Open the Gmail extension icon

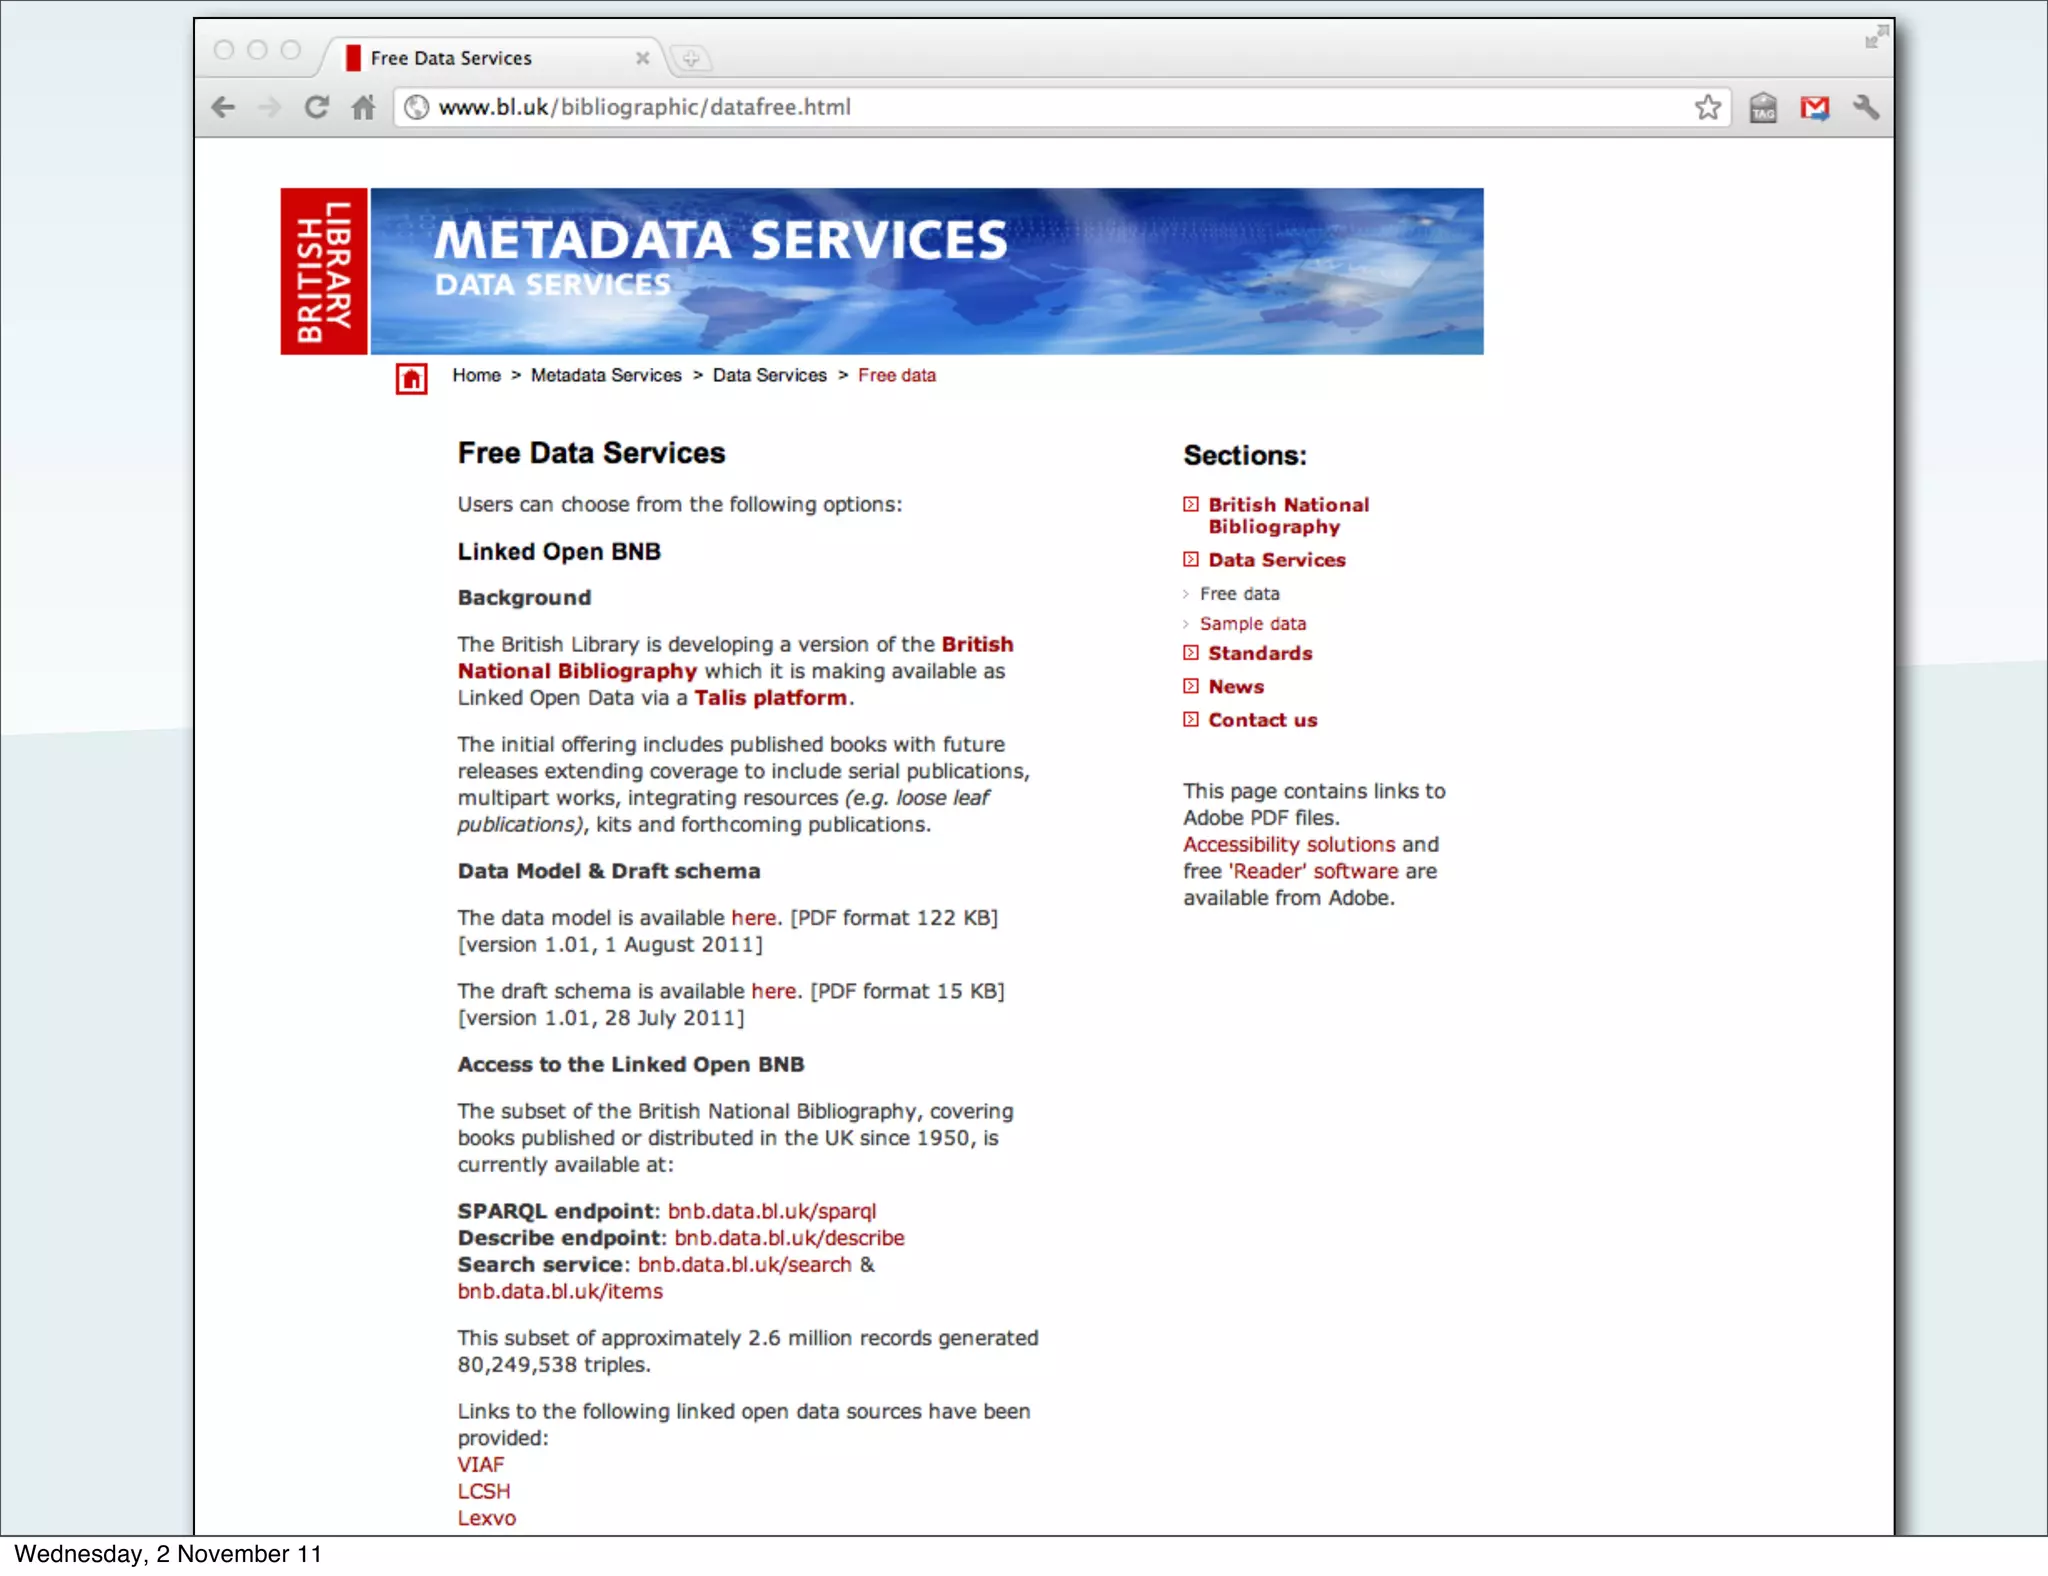(1814, 107)
